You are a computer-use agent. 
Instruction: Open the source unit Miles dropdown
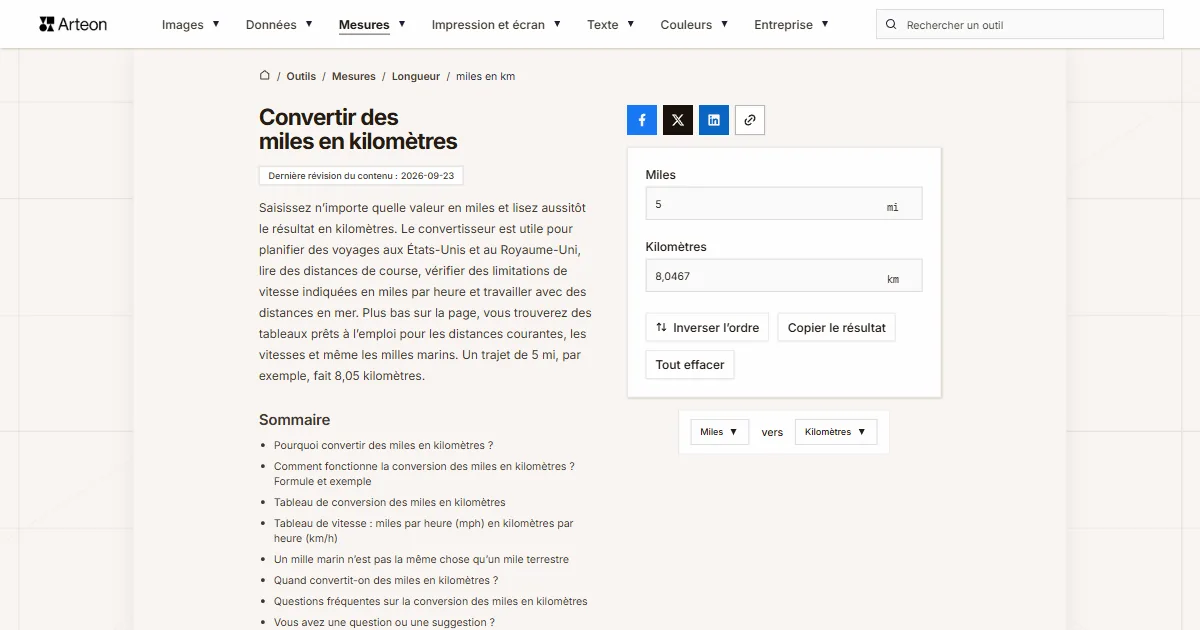click(720, 432)
